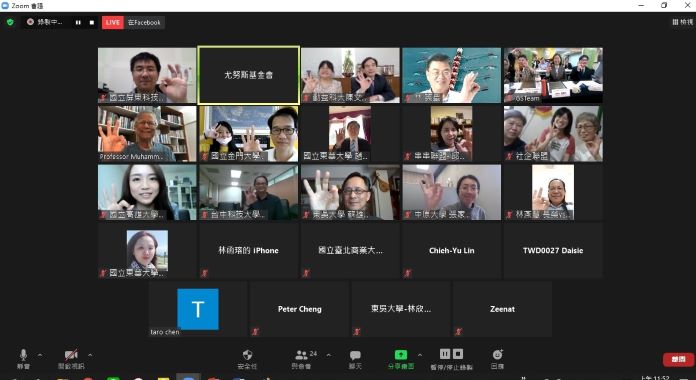Select the Professor Muhammad video tile

click(147, 134)
